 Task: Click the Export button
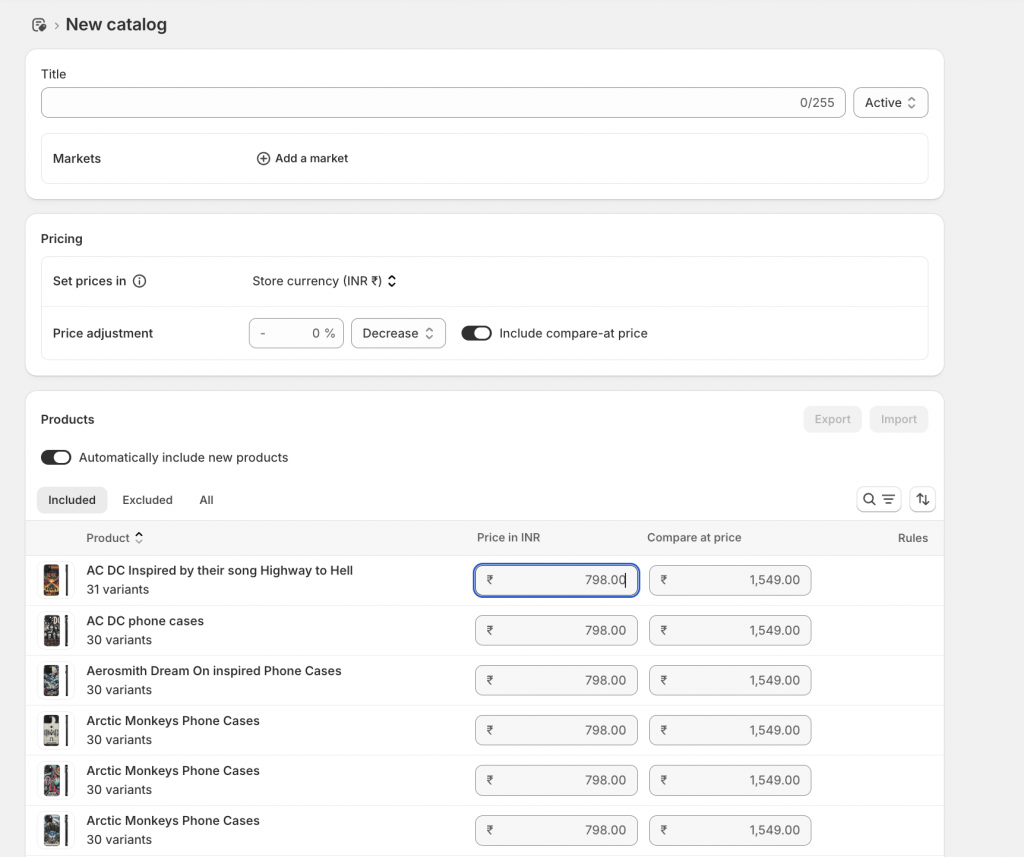click(832, 419)
